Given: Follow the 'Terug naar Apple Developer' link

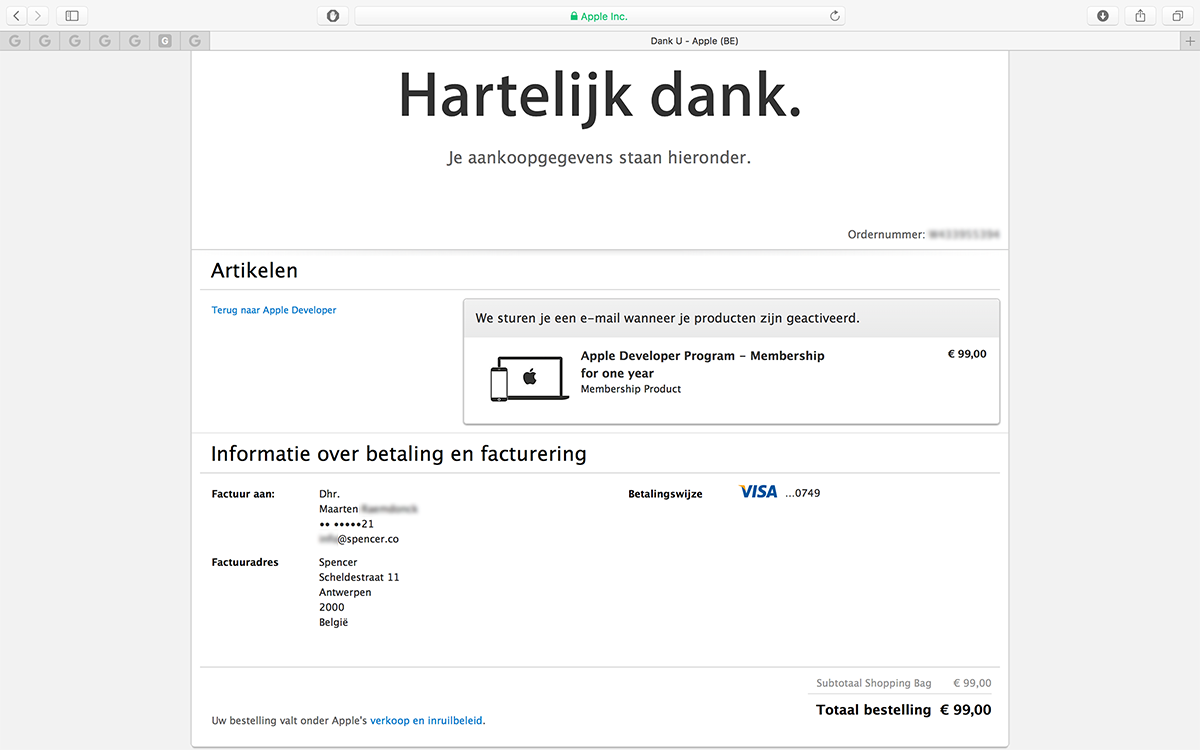Looking at the screenshot, I should click(274, 310).
